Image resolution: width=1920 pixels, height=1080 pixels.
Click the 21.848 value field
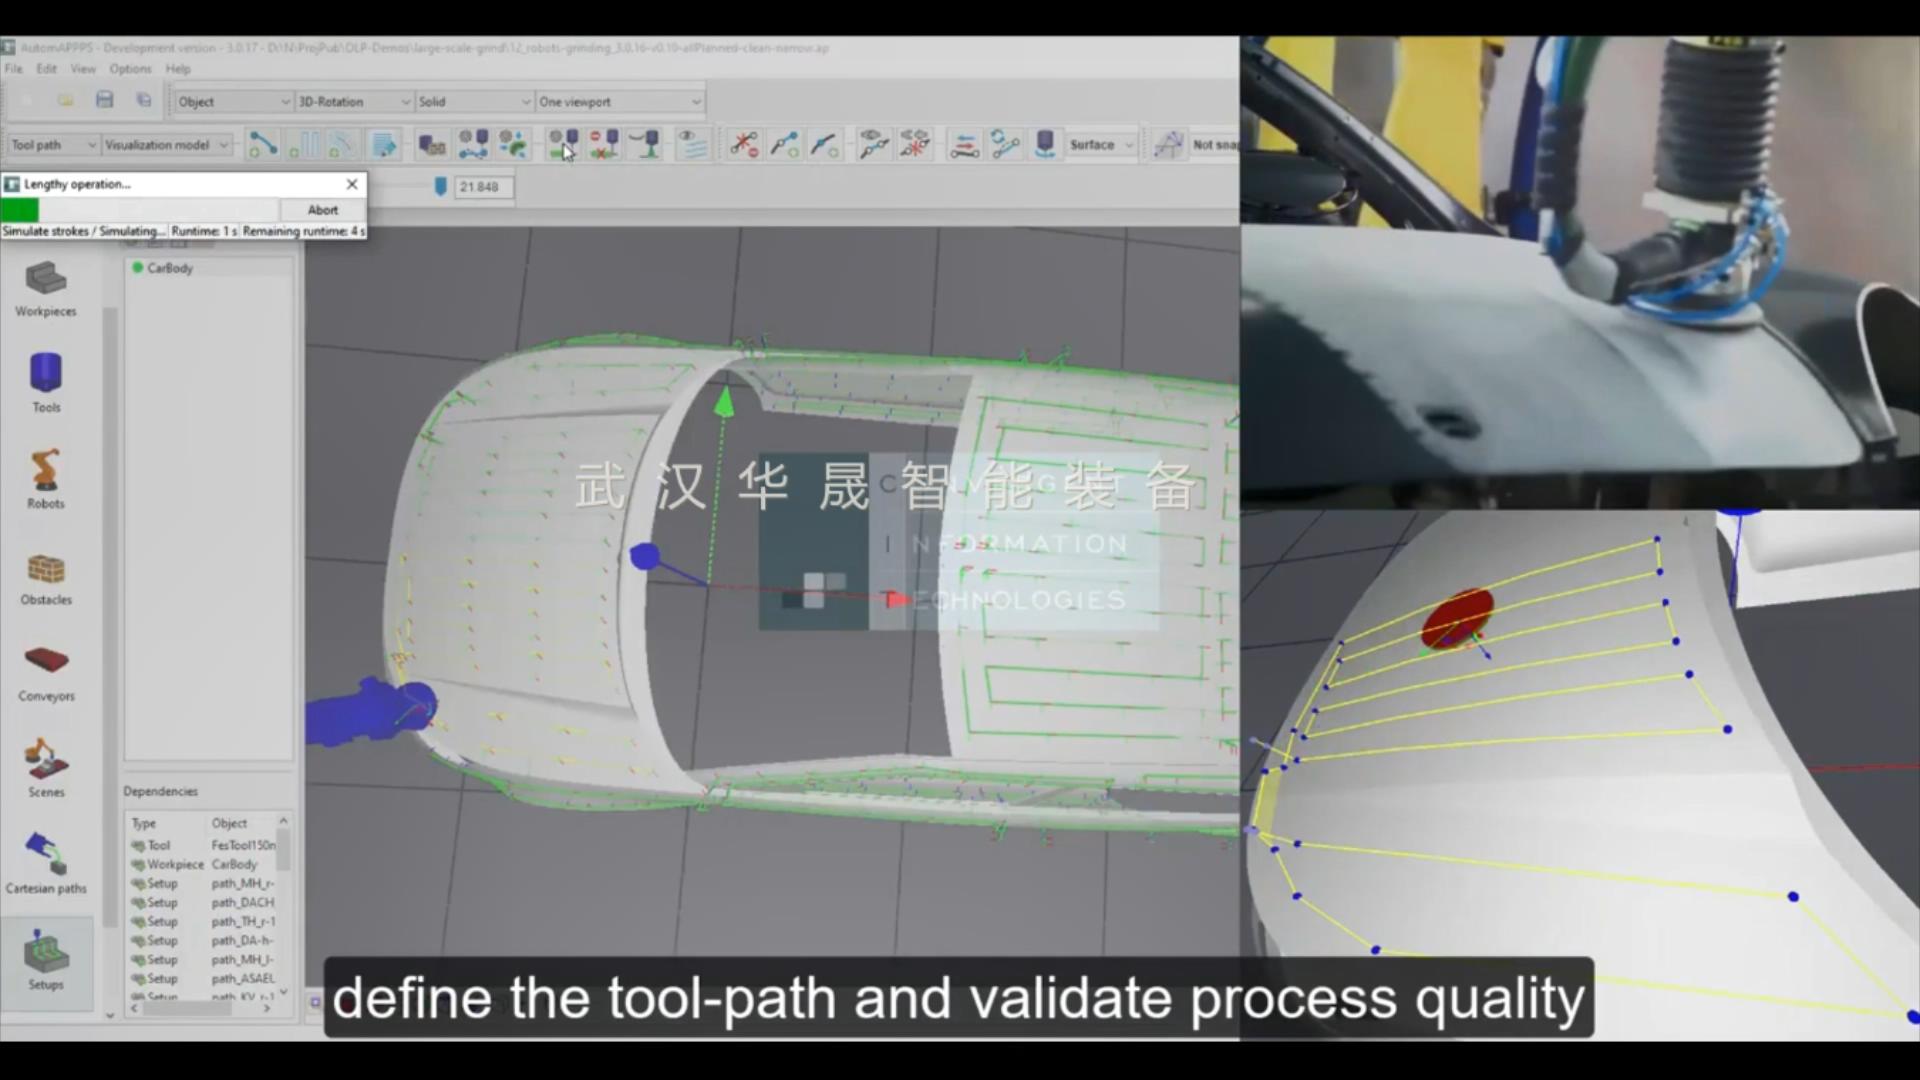[x=484, y=187]
